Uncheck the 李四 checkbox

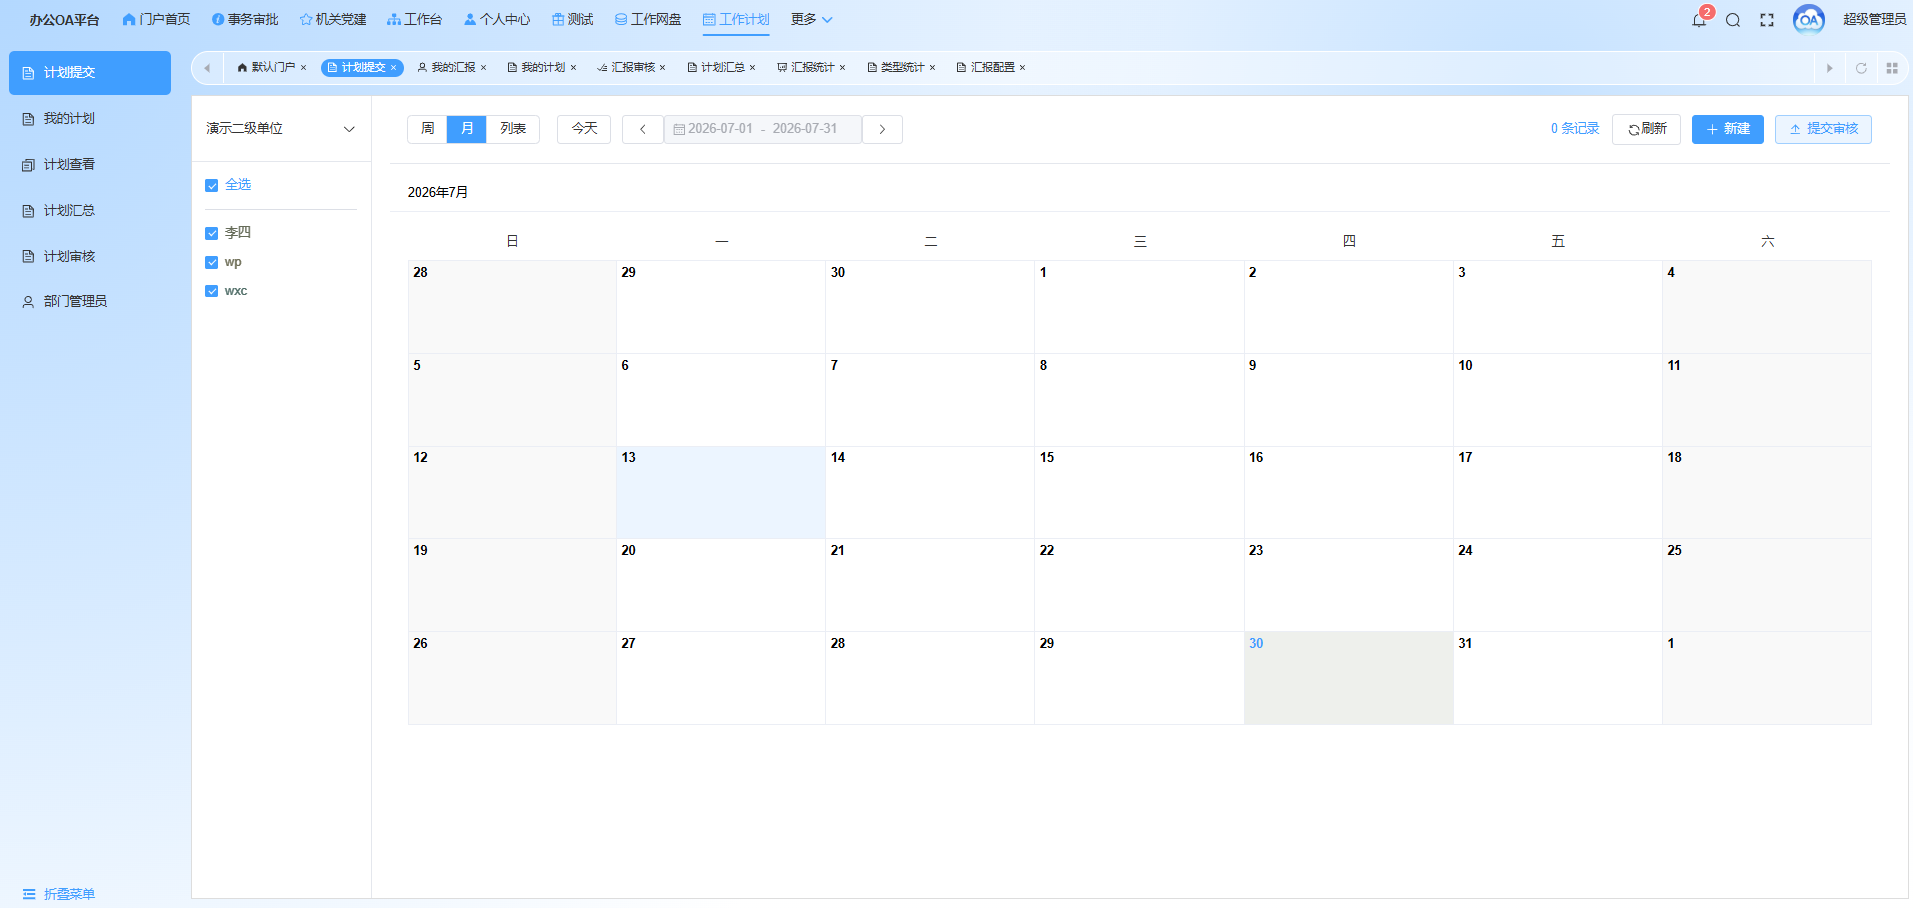point(211,233)
